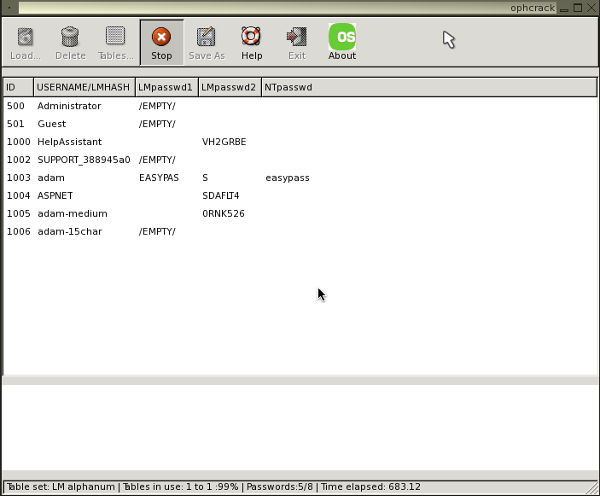Open Help with the lifebuoy icon
600x496 pixels.
pos(251,42)
